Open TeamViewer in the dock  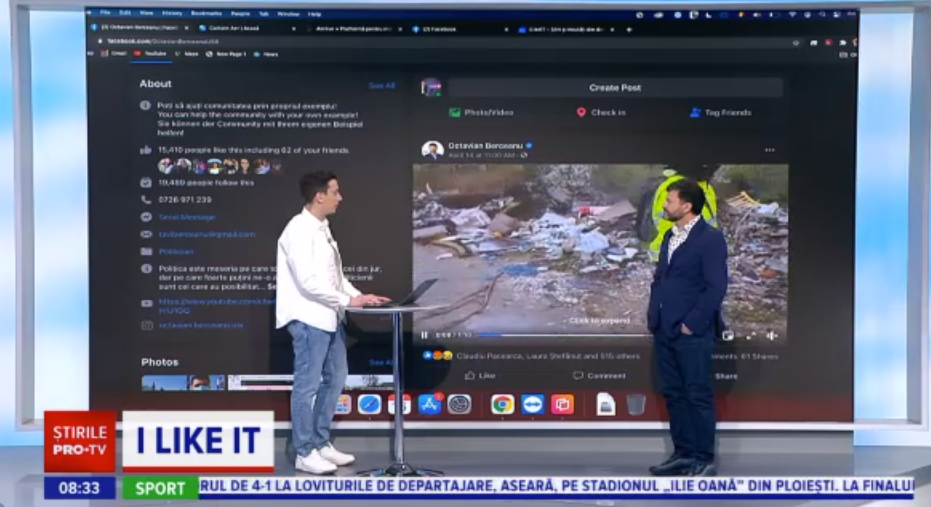click(x=532, y=404)
